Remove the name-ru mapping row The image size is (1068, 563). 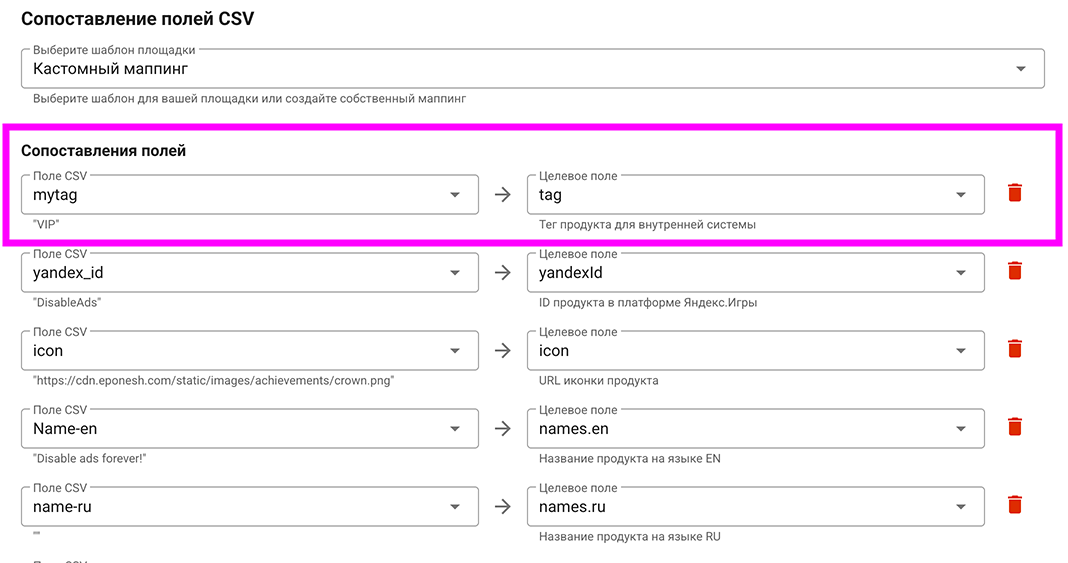[1015, 505]
